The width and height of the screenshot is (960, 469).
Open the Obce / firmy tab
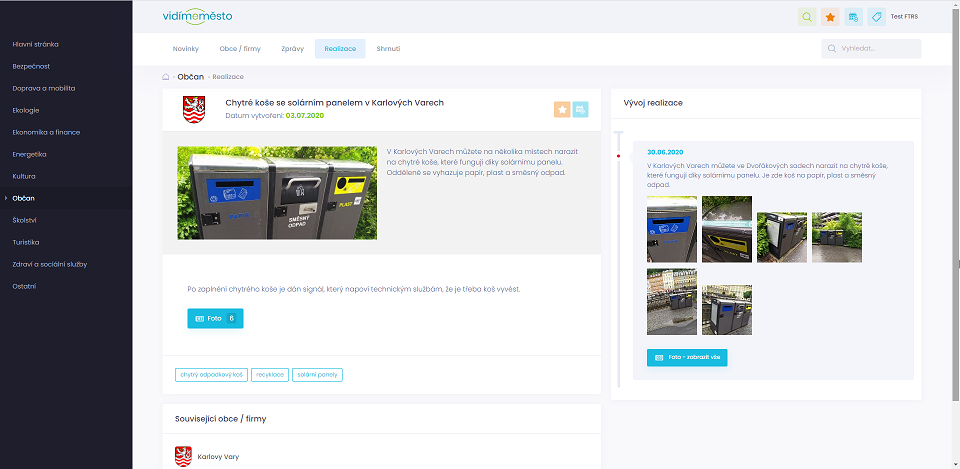pyautogui.click(x=240, y=49)
